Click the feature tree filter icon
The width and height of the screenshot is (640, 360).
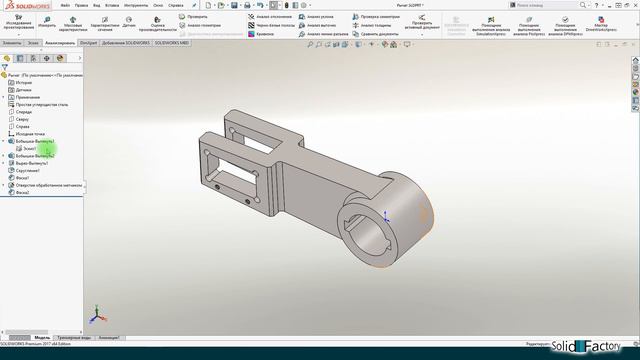click(4, 67)
